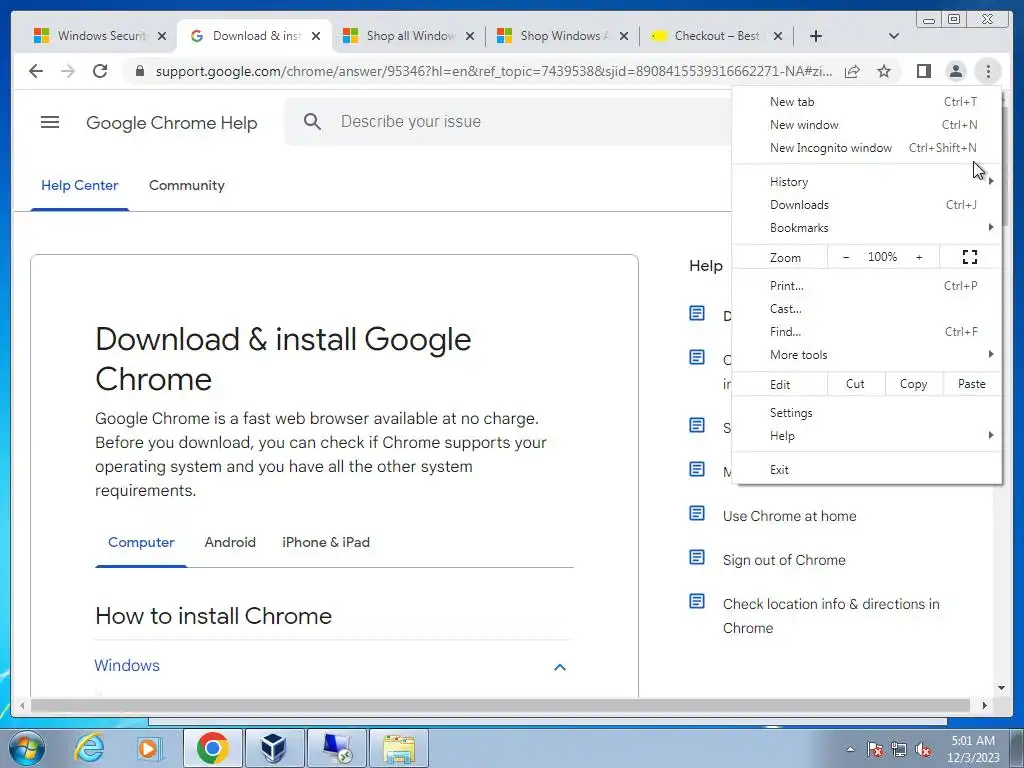Open the side panel icon

pyautogui.click(x=923, y=71)
